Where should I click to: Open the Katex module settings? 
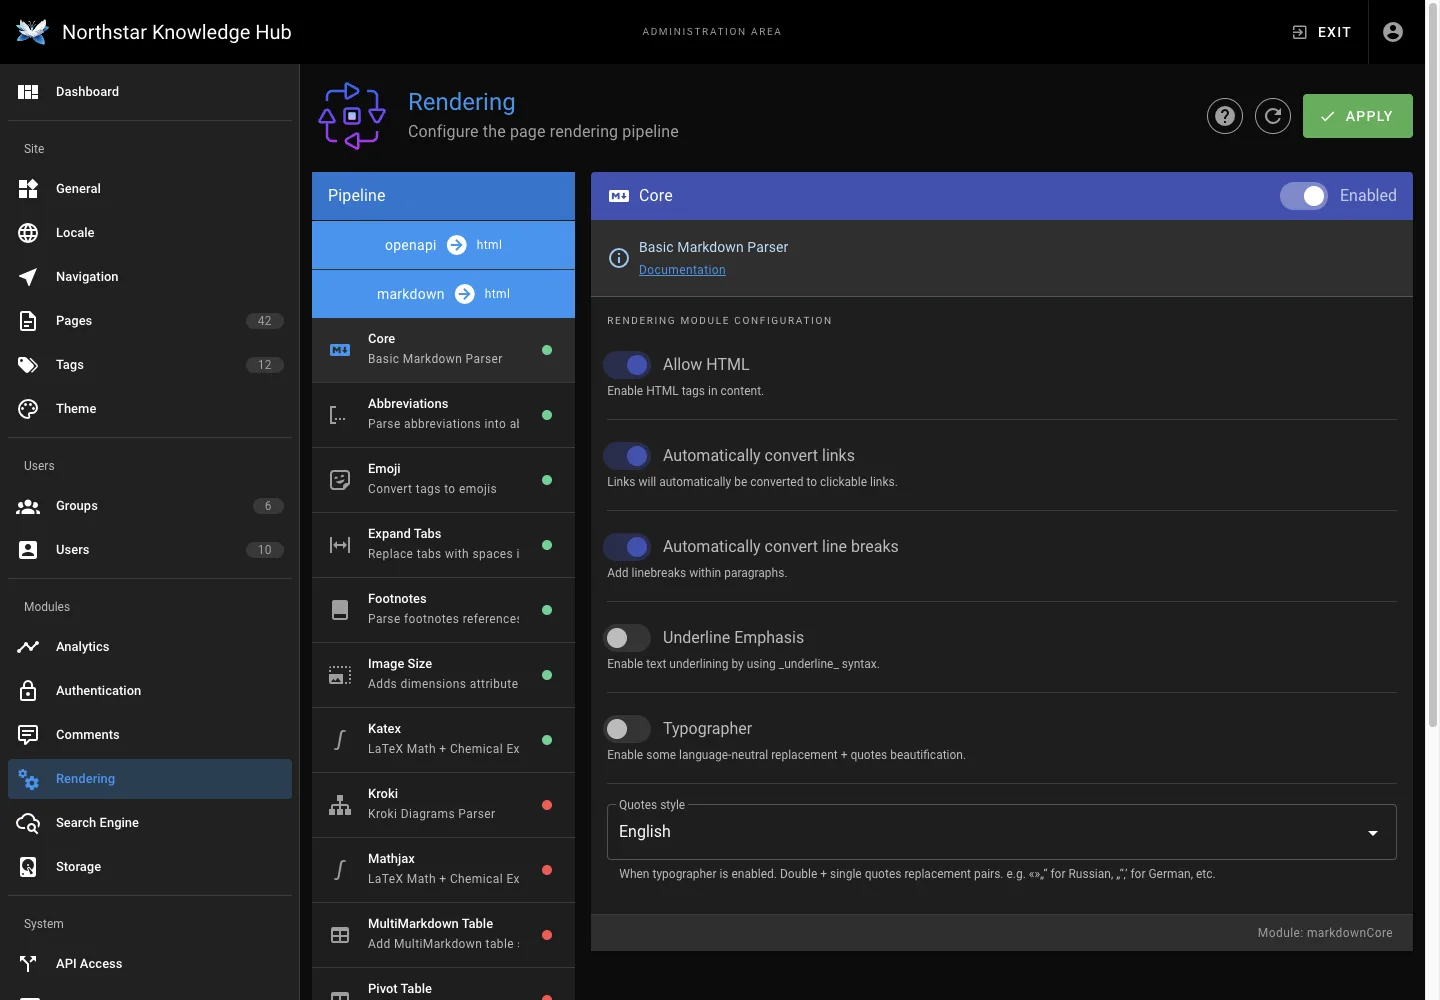click(443, 740)
